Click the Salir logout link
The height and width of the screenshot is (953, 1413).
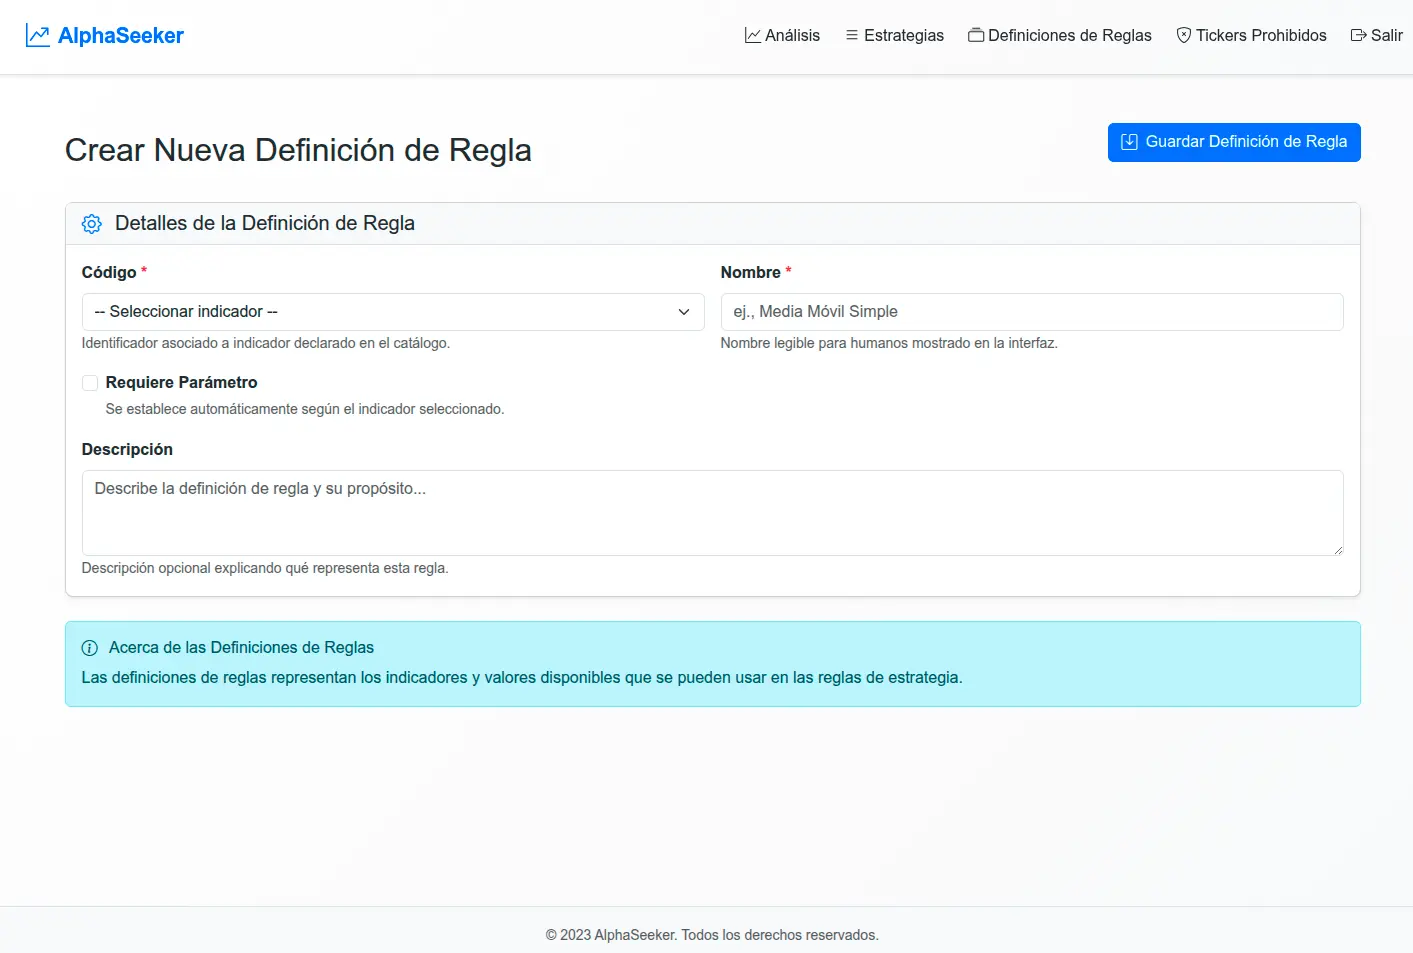click(1376, 35)
